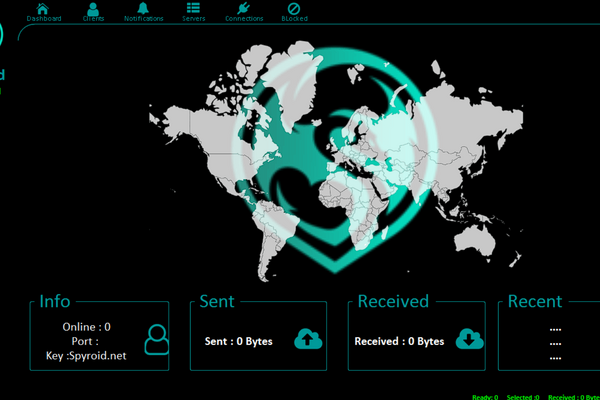
Task: Click 'Received : 0 Bytes' in Received panel
Action: coord(399,341)
